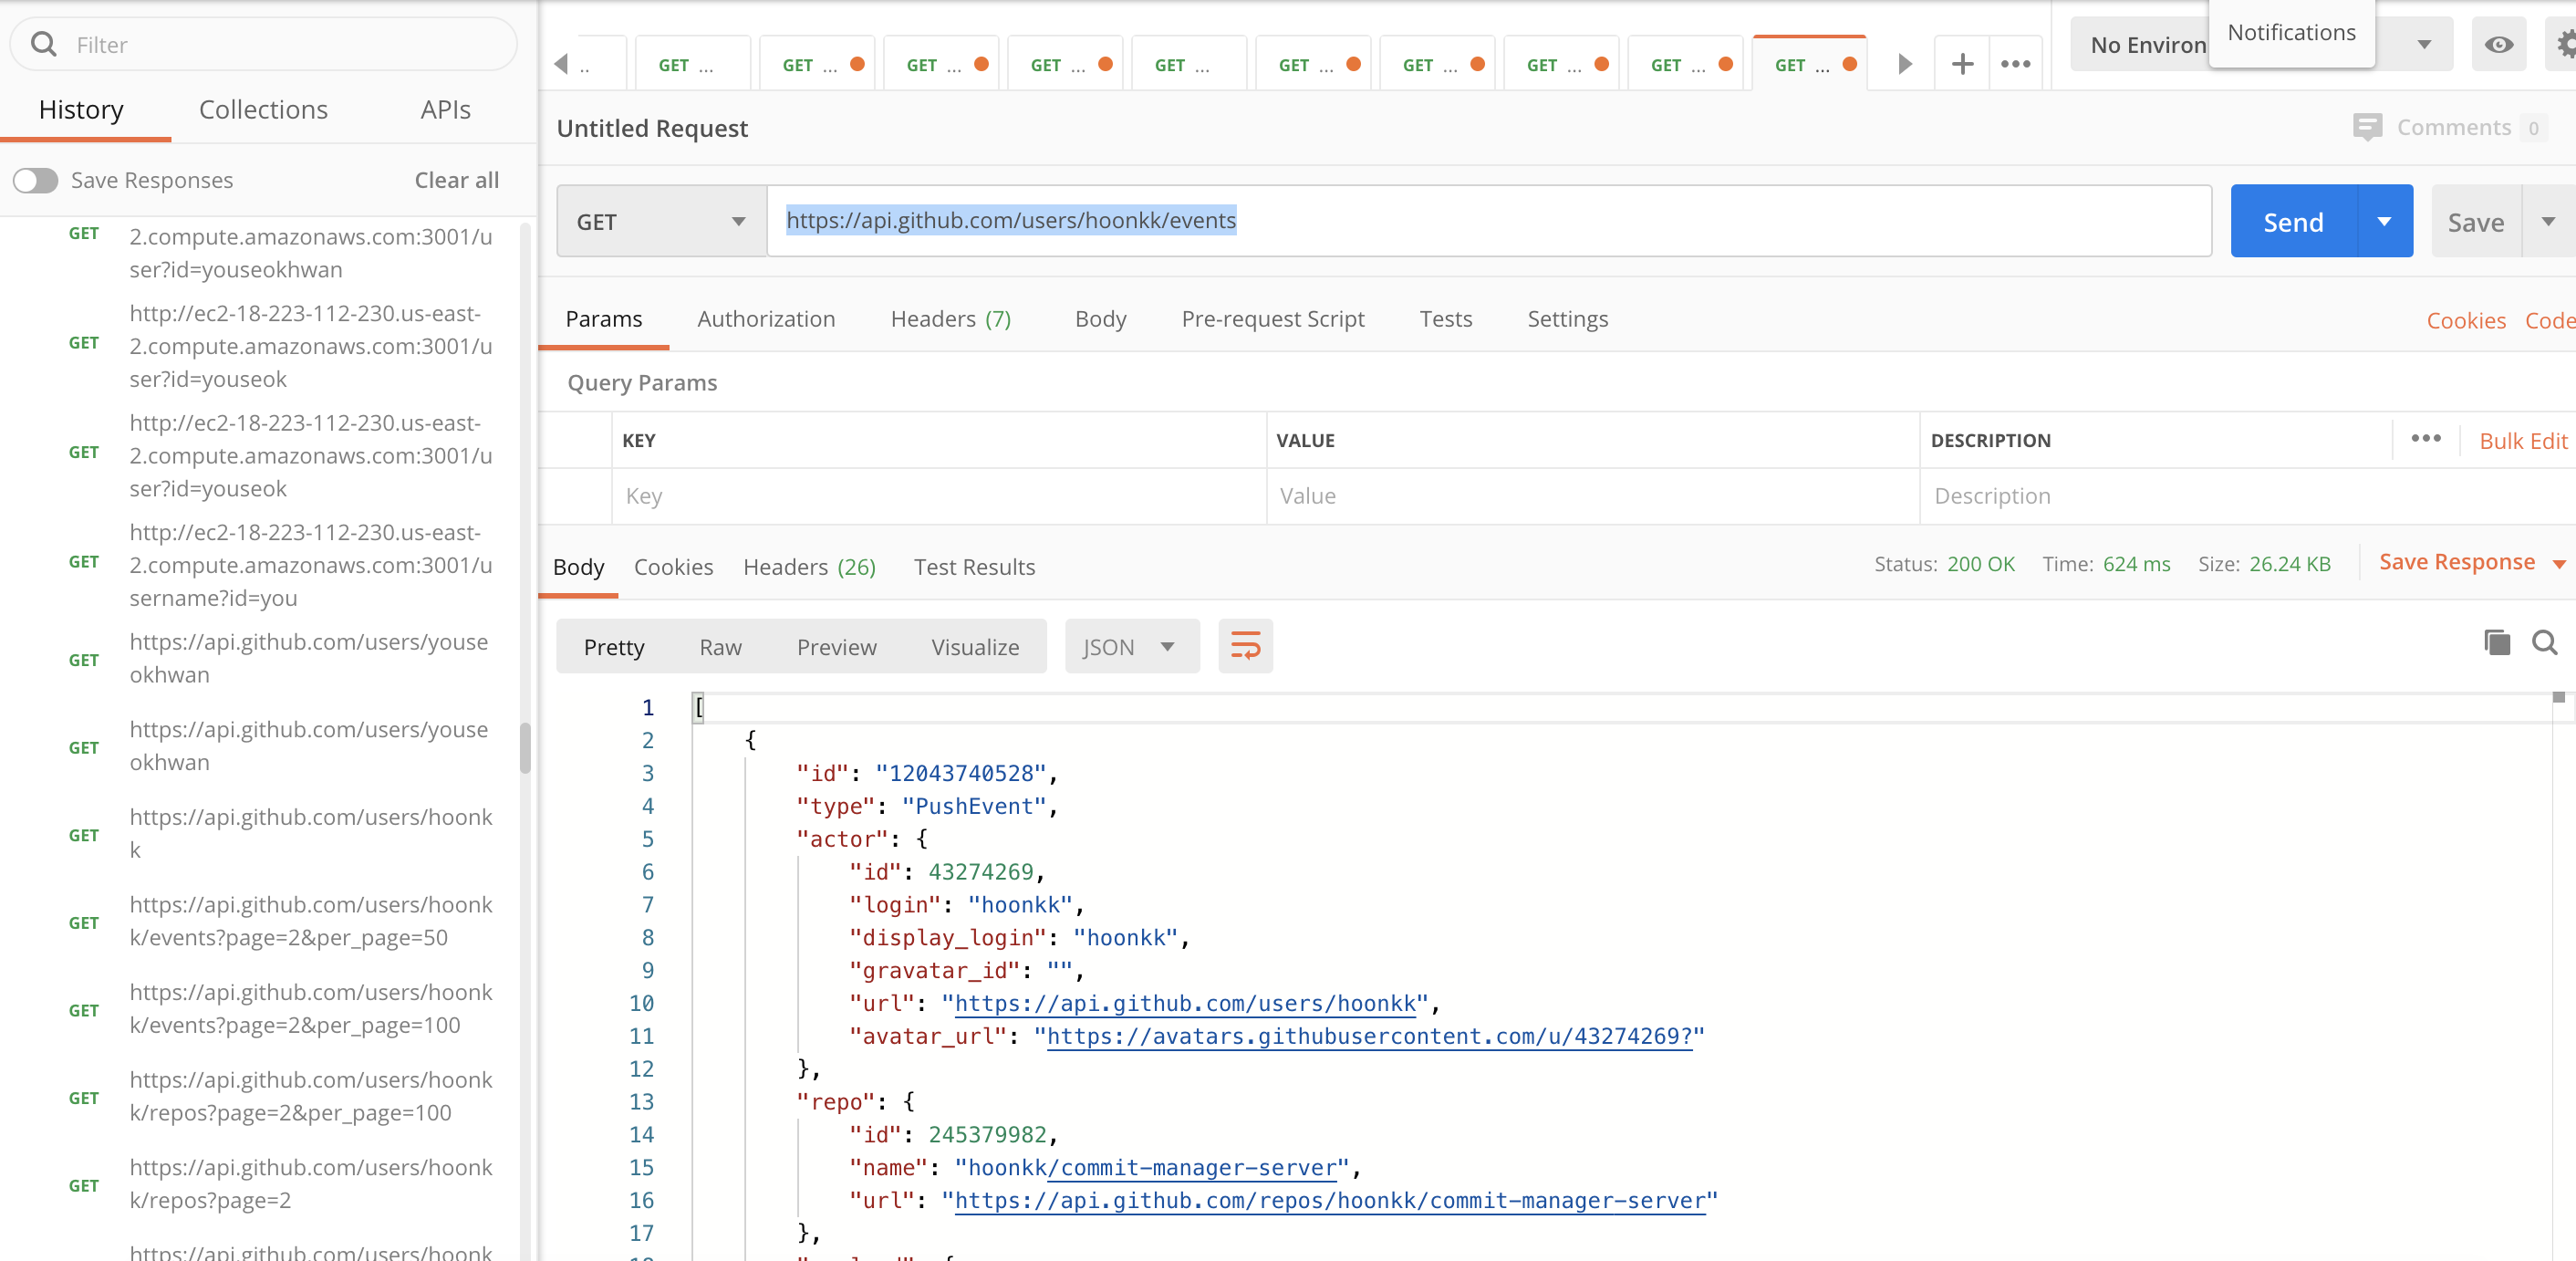Expand the Save button dropdown arrow
This screenshot has width=2576, height=1261.
(x=2548, y=221)
